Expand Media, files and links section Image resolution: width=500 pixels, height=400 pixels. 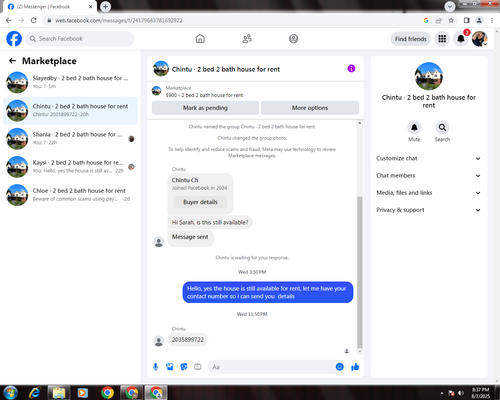coord(429,193)
